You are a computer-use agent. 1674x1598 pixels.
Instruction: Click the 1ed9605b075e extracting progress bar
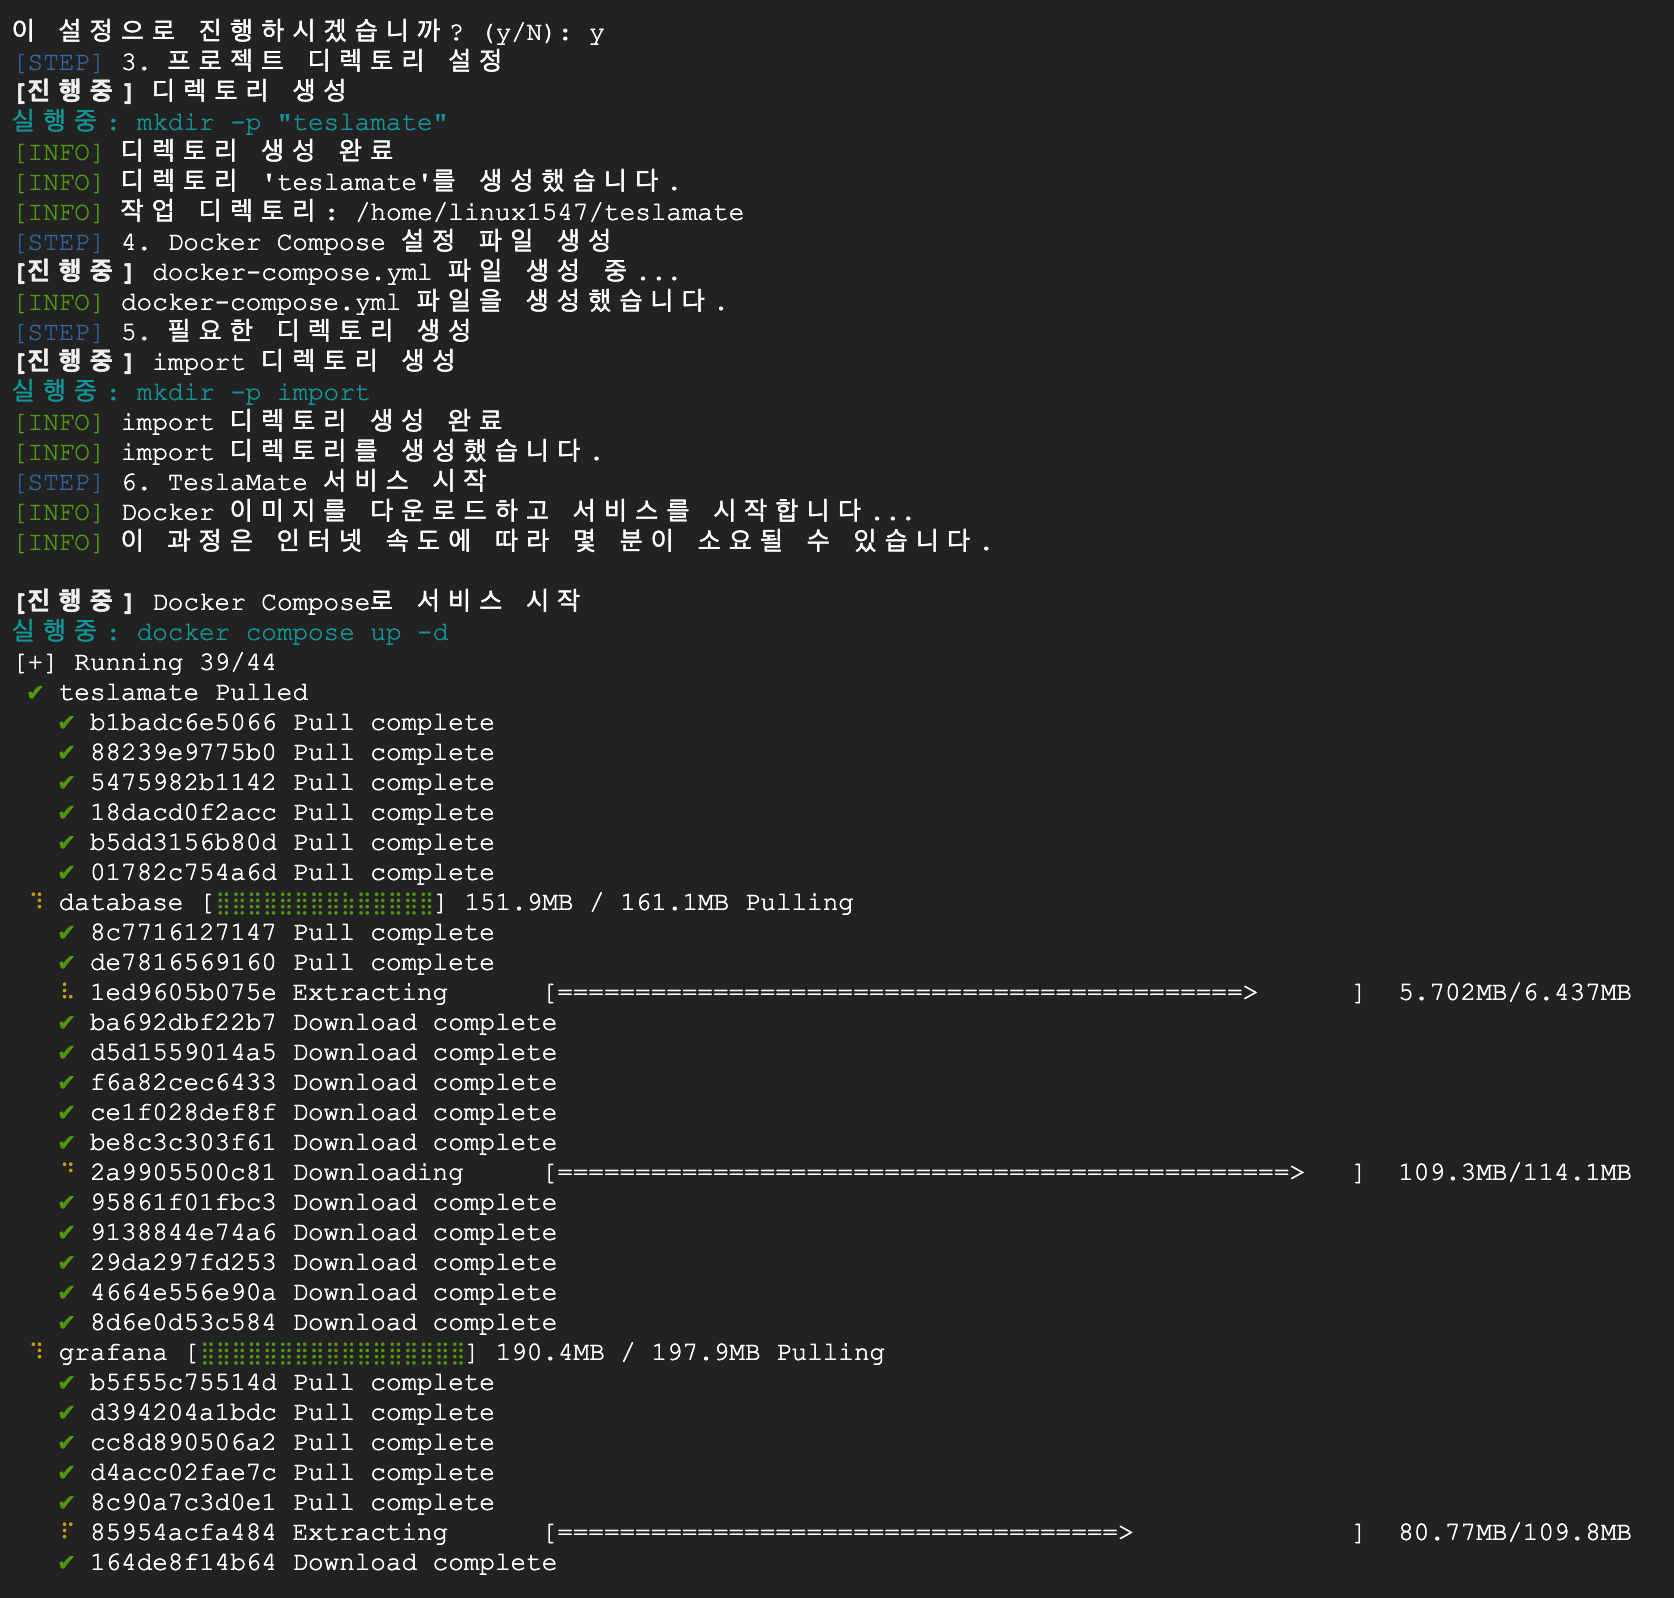tap(955, 993)
